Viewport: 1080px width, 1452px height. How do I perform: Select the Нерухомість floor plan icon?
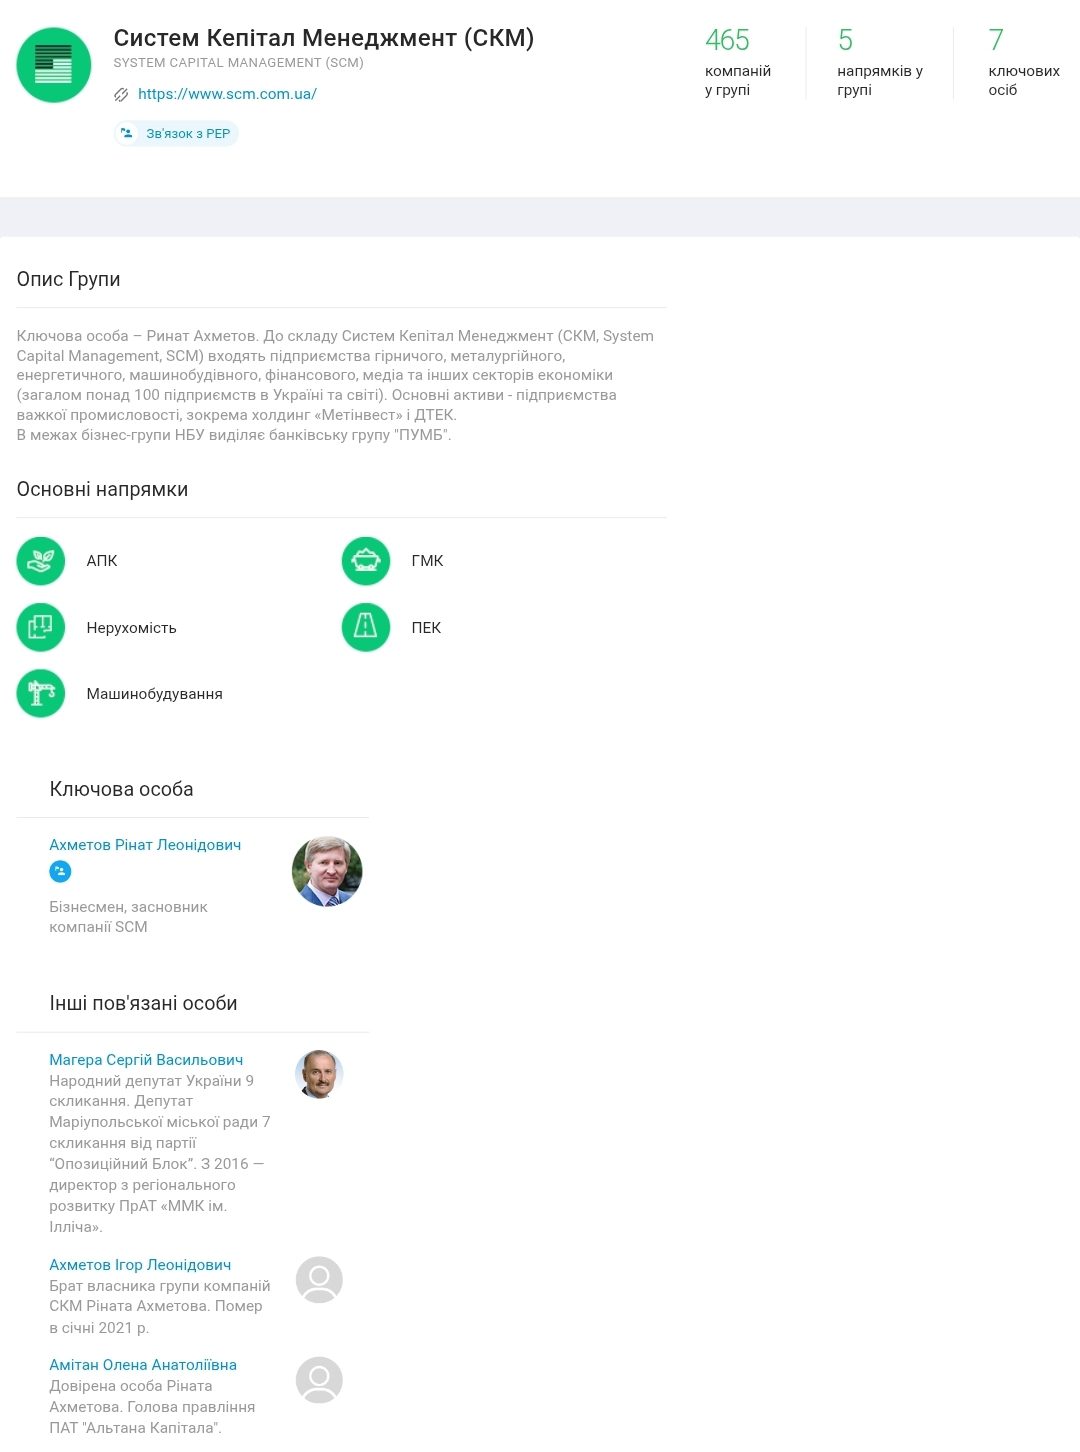[41, 628]
